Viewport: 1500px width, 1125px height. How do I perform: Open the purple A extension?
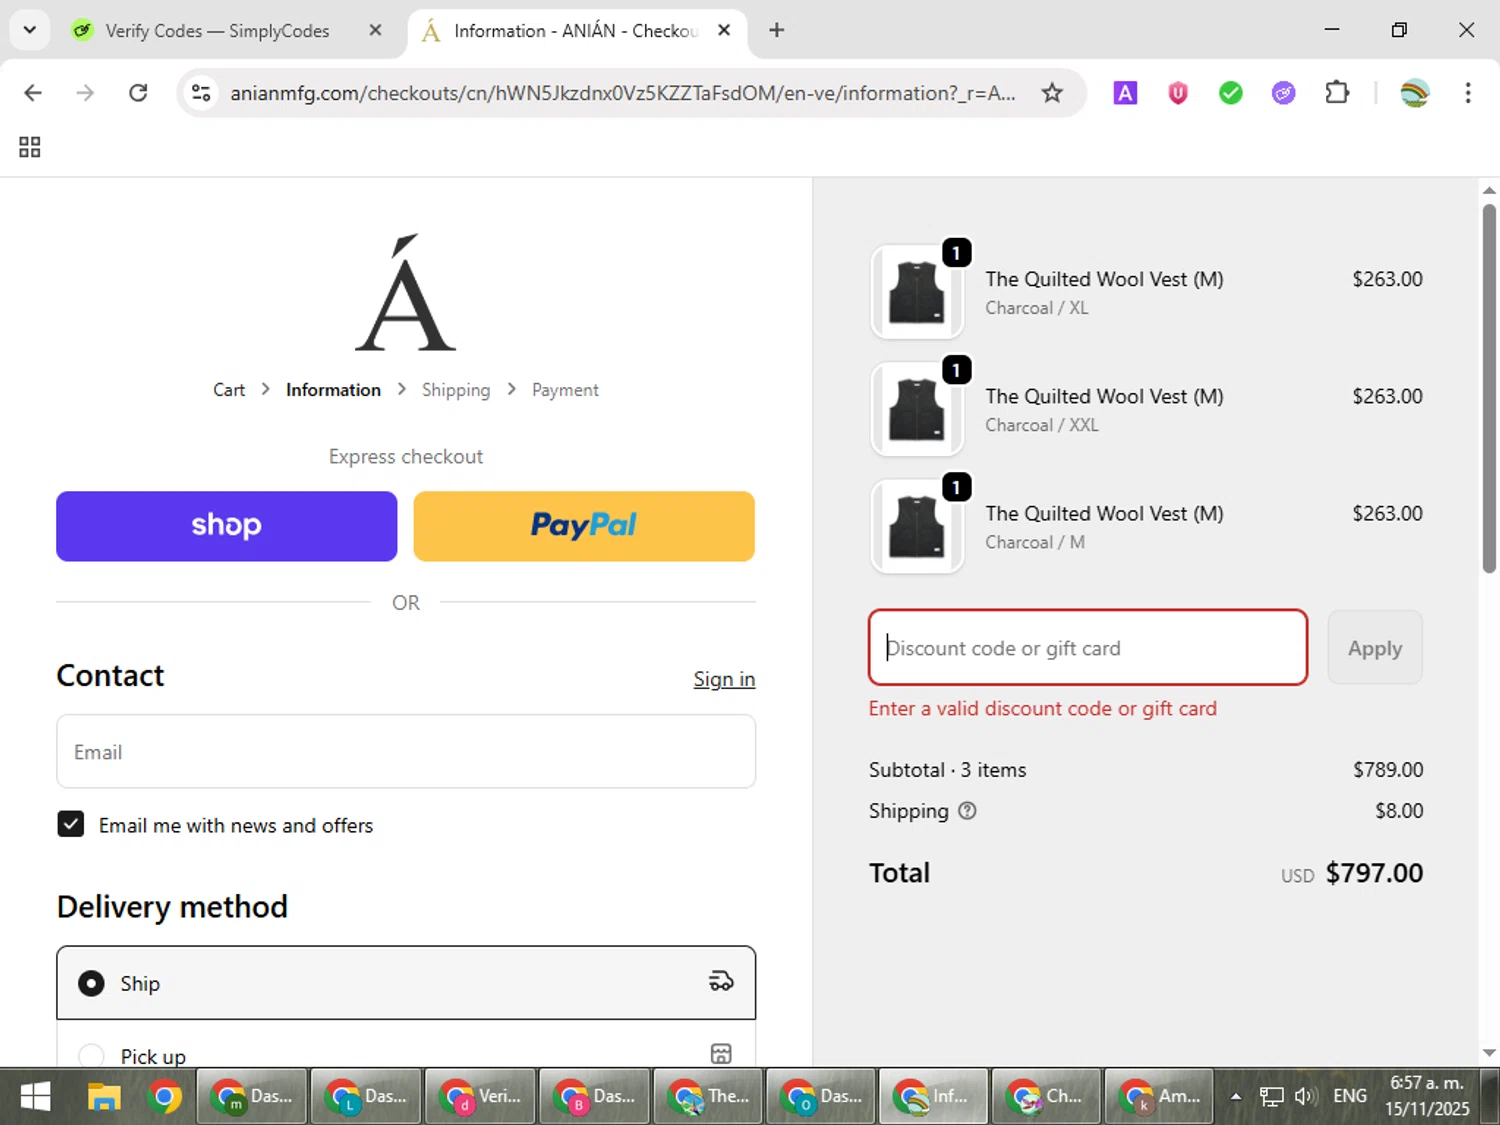pos(1125,93)
